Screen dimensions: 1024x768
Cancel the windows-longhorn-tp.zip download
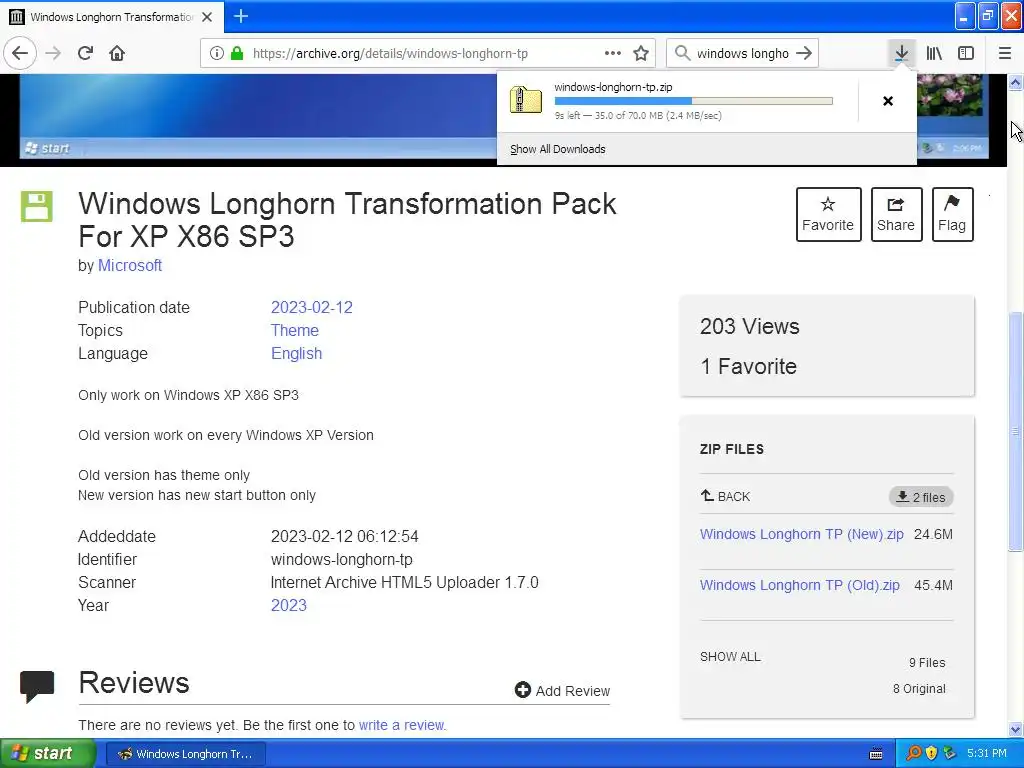click(888, 101)
